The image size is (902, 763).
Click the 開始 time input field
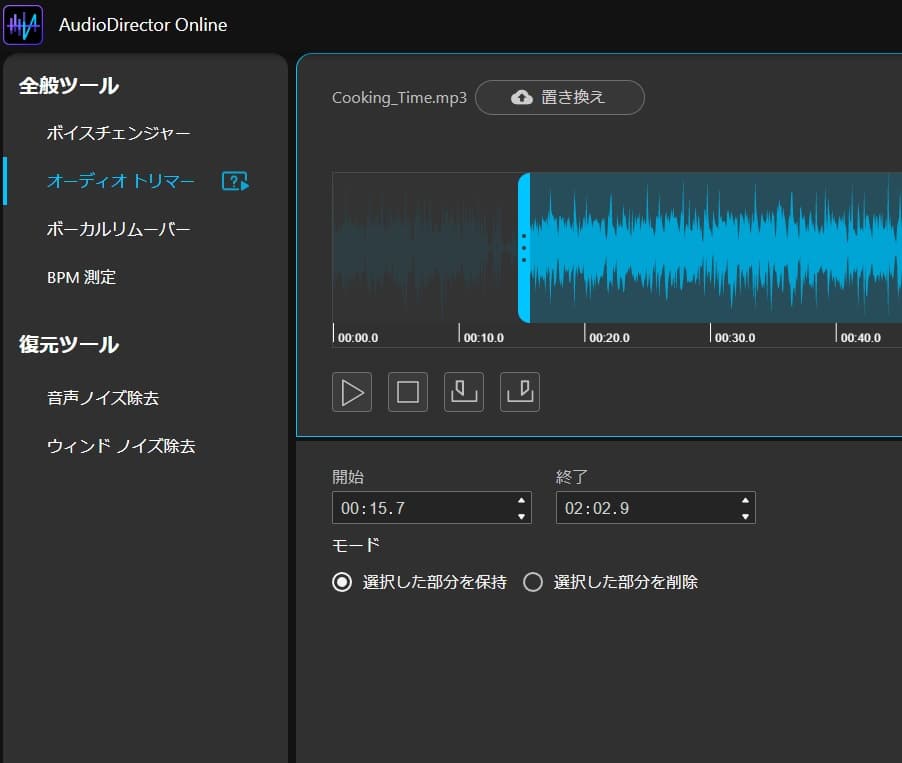pyautogui.click(x=420, y=508)
